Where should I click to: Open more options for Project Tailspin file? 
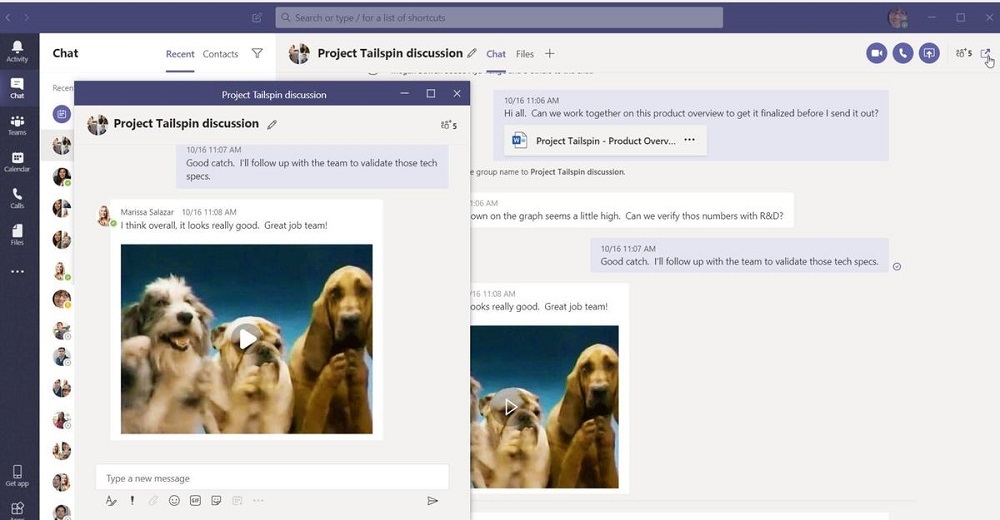coord(689,141)
